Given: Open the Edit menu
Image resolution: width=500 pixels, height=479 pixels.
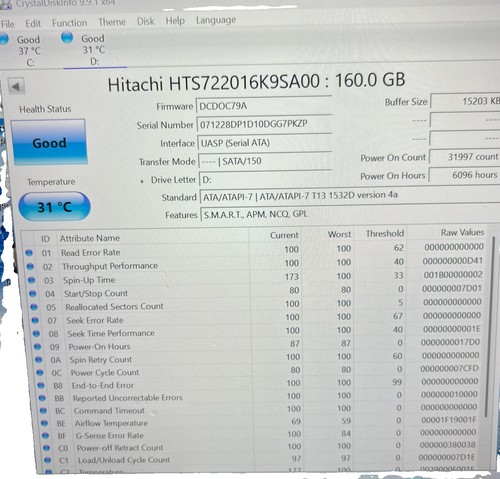Looking at the screenshot, I should [x=33, y=23].
